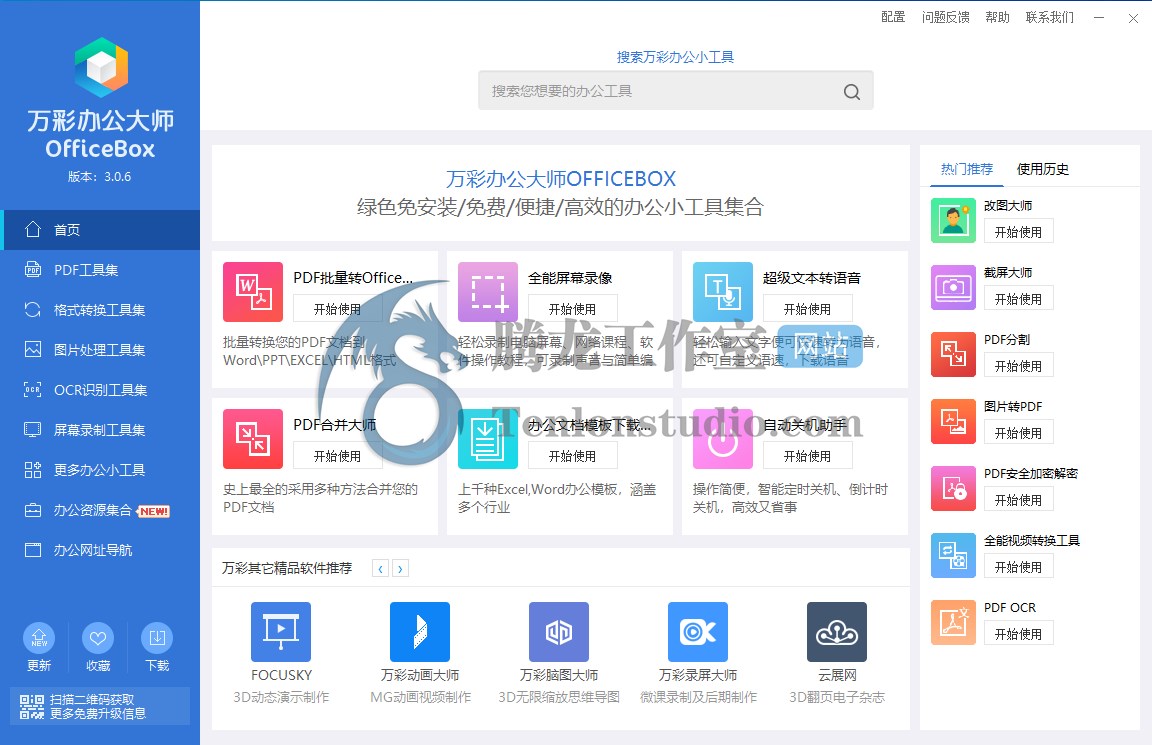
Task: Go to 首页 in the sidebar
Action: 100,230
